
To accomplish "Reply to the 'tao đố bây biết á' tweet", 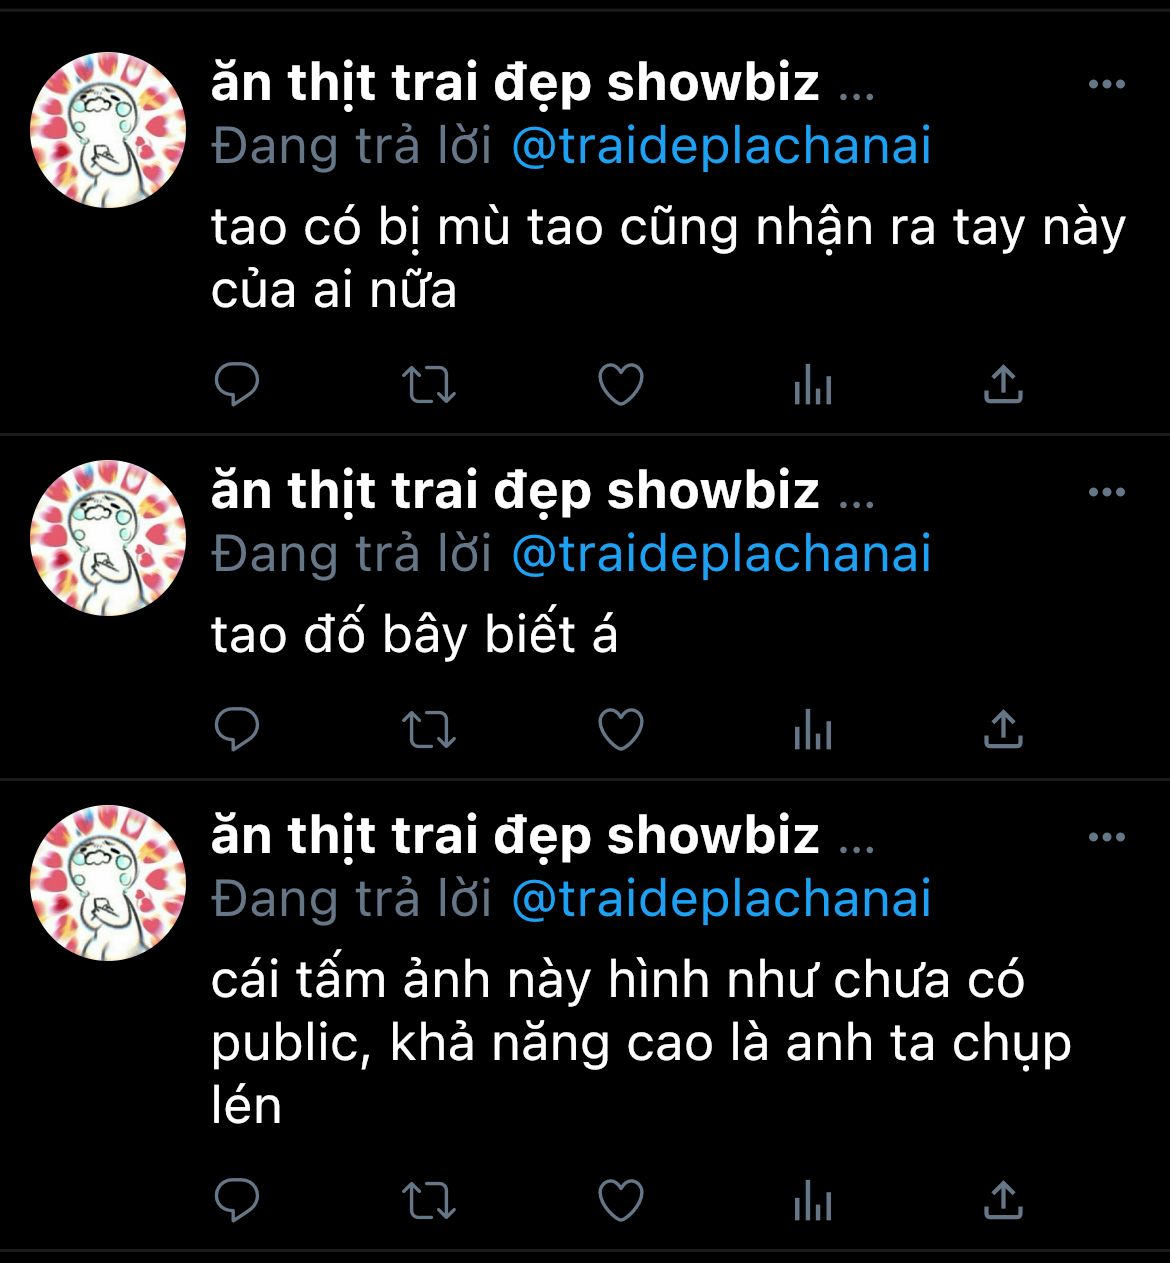I will (x=237, y=729).
